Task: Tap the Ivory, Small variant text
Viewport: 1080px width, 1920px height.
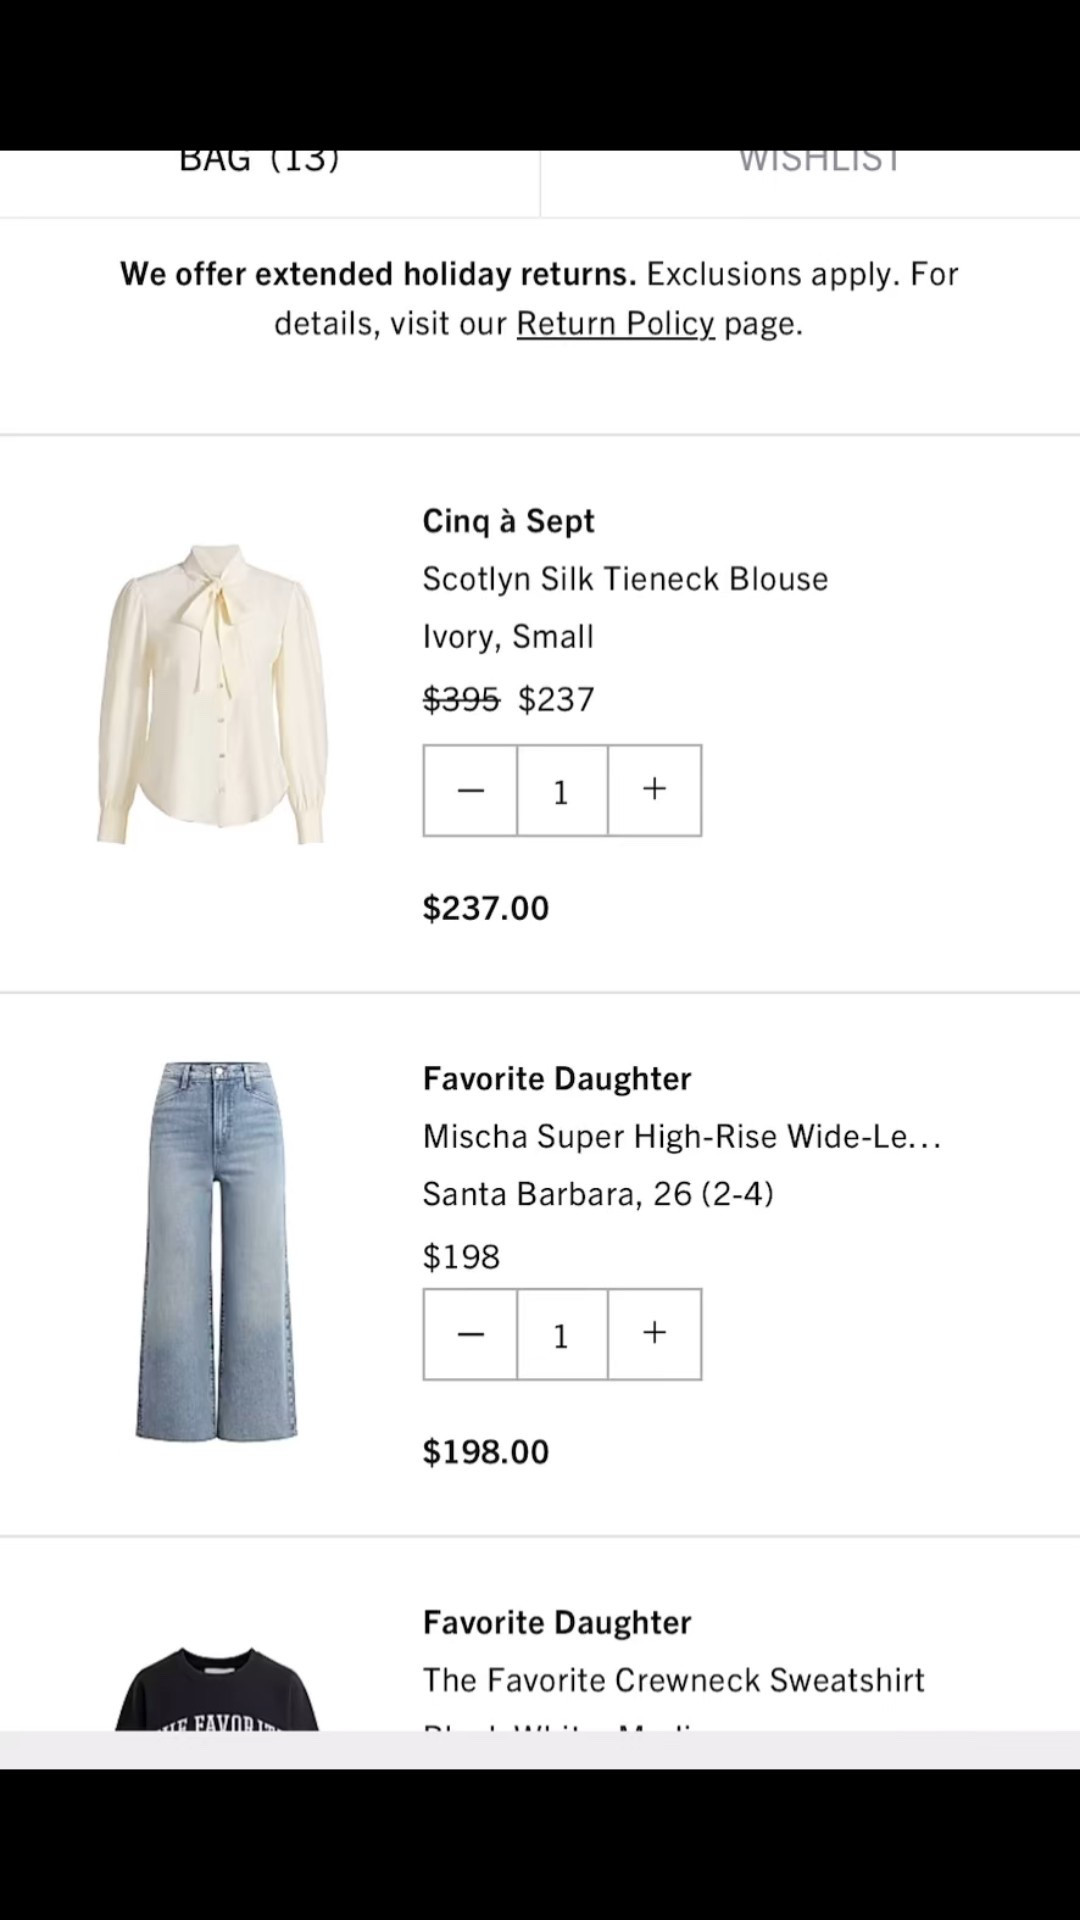Action: click(508, 637)
